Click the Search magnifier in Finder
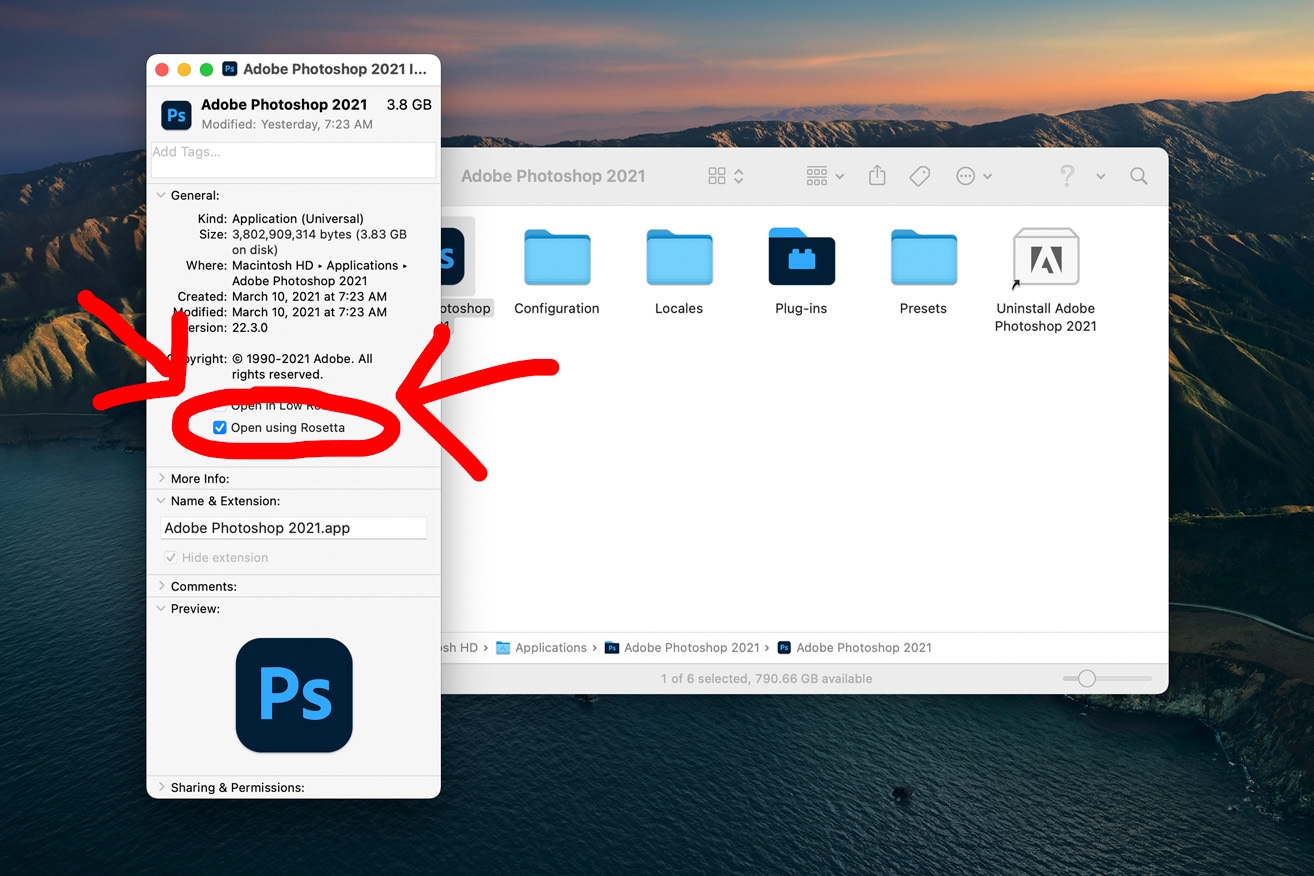 1138,176
